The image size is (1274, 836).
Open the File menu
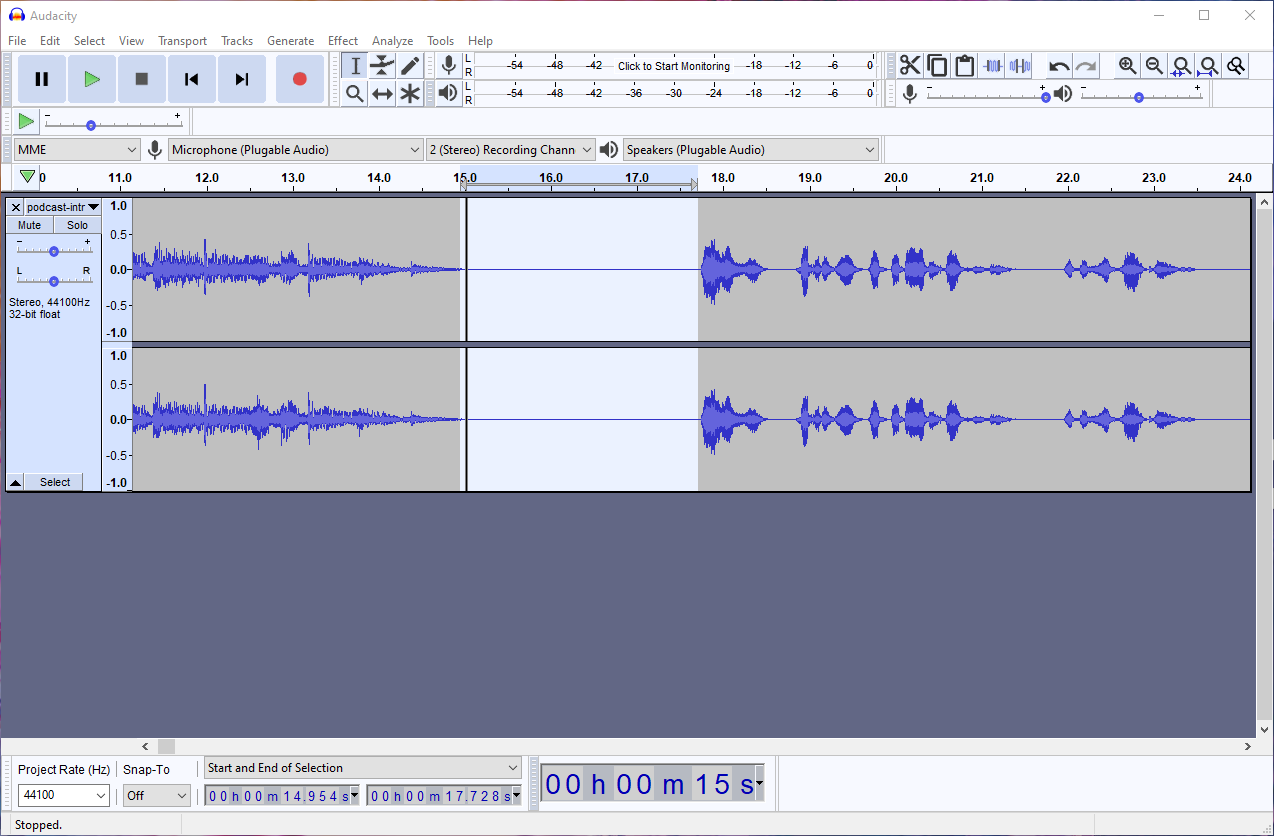17,41
